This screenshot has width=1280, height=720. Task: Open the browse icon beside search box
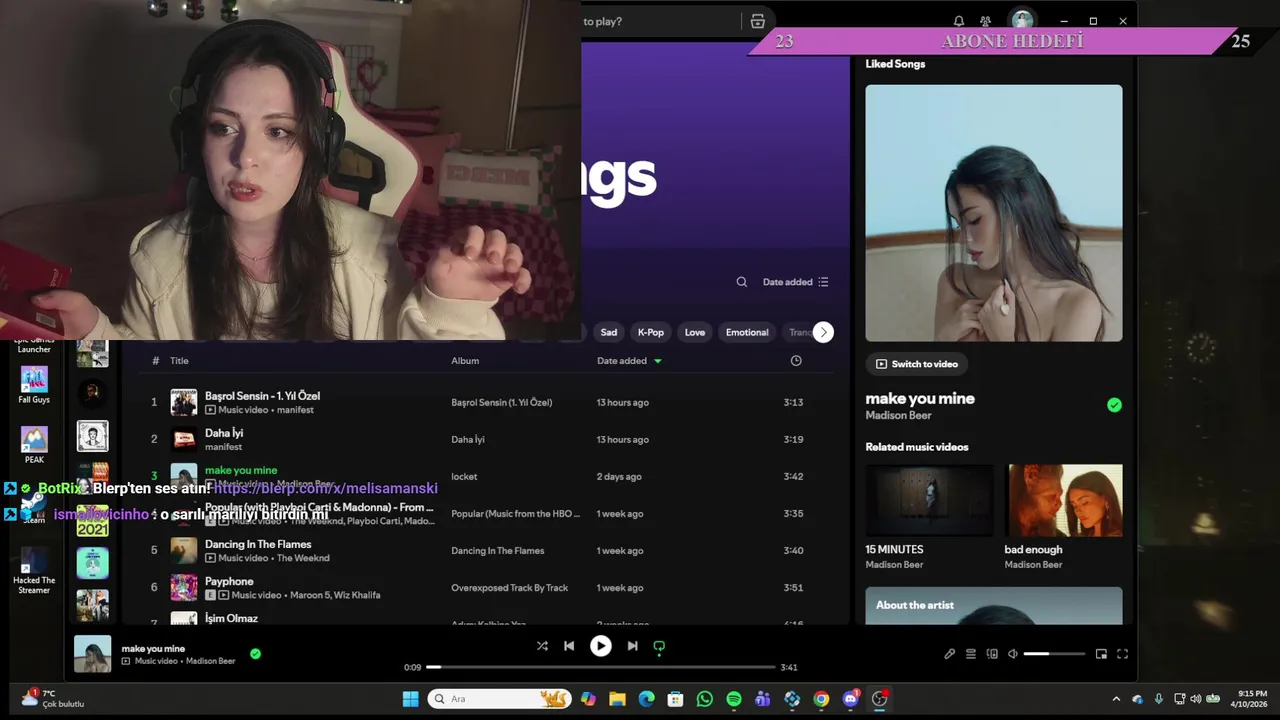(x=758, y=21)
